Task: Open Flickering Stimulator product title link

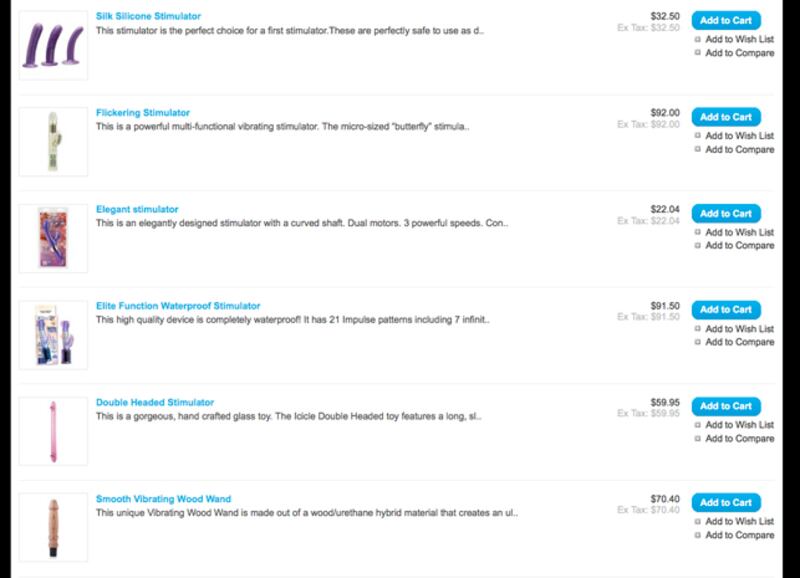Action: [x=143, y=113]
